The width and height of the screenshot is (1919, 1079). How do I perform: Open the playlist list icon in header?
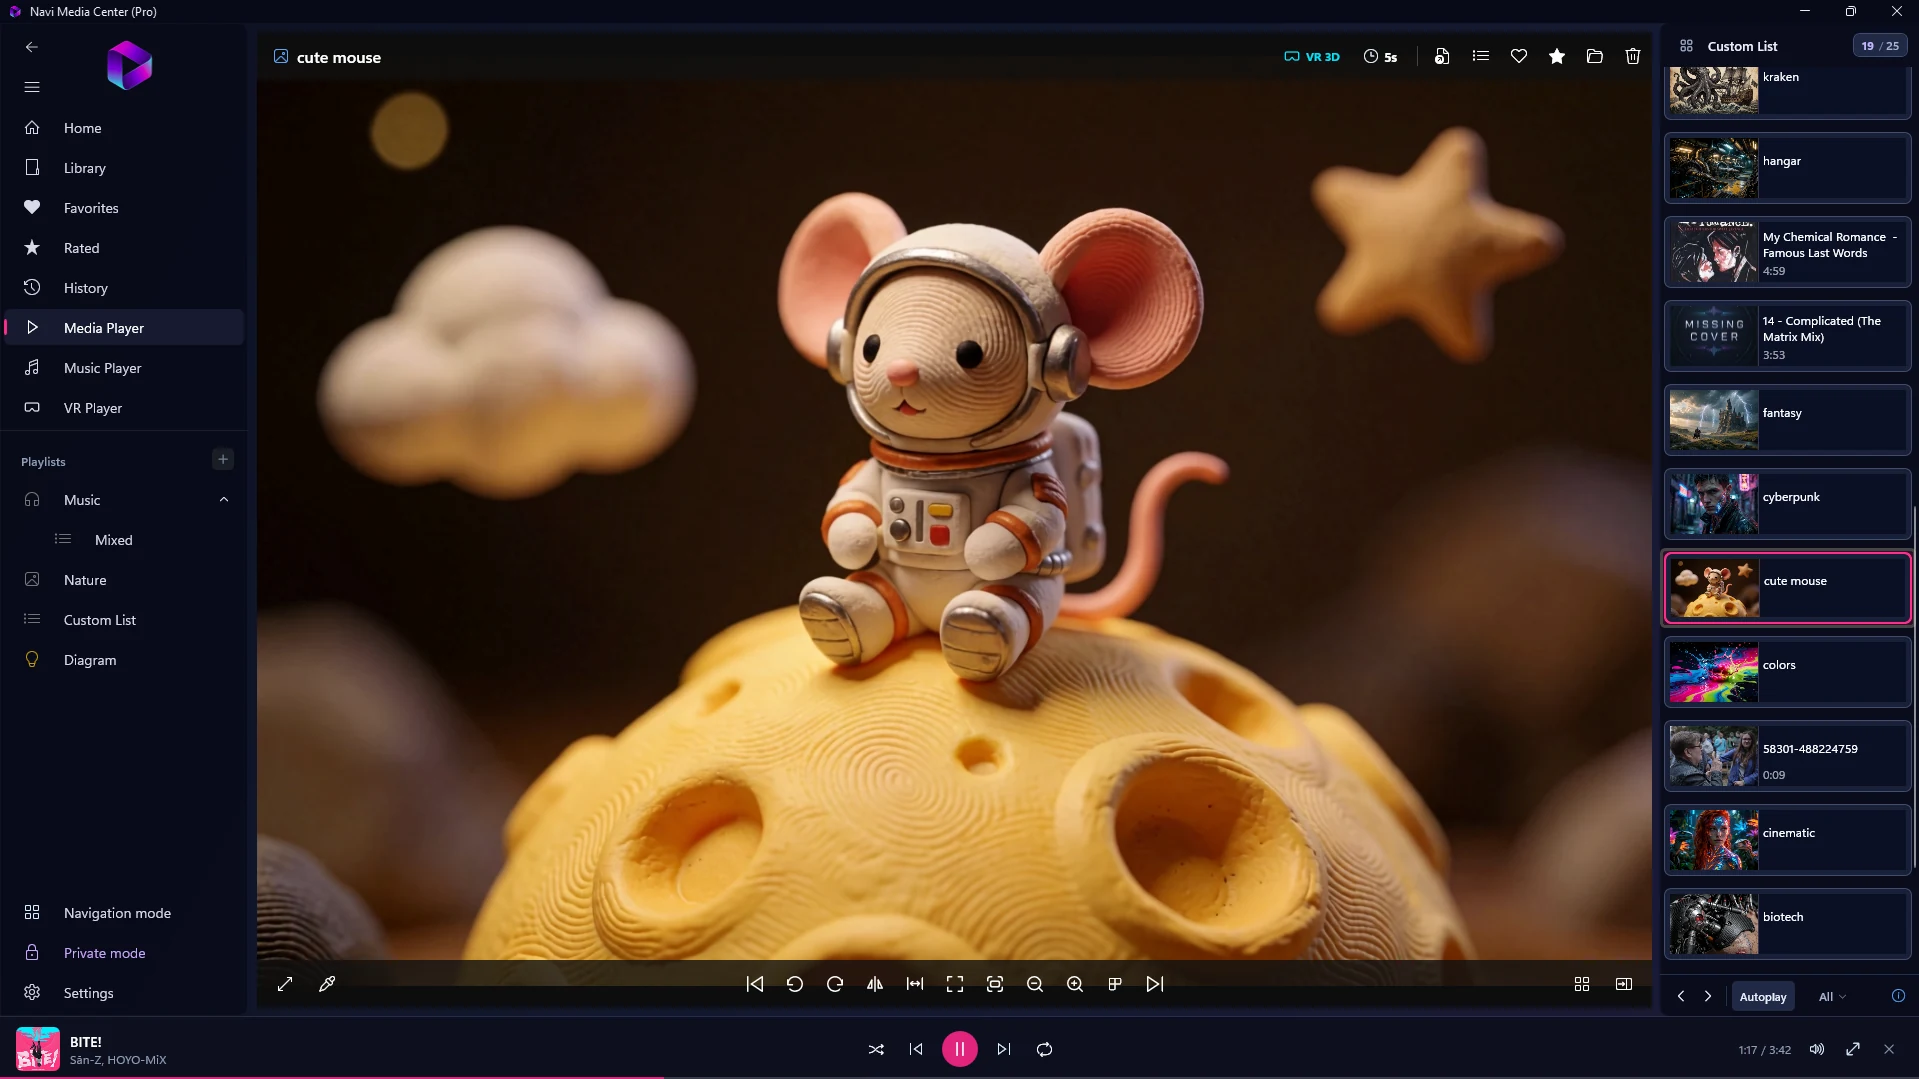click(1480, 57)
